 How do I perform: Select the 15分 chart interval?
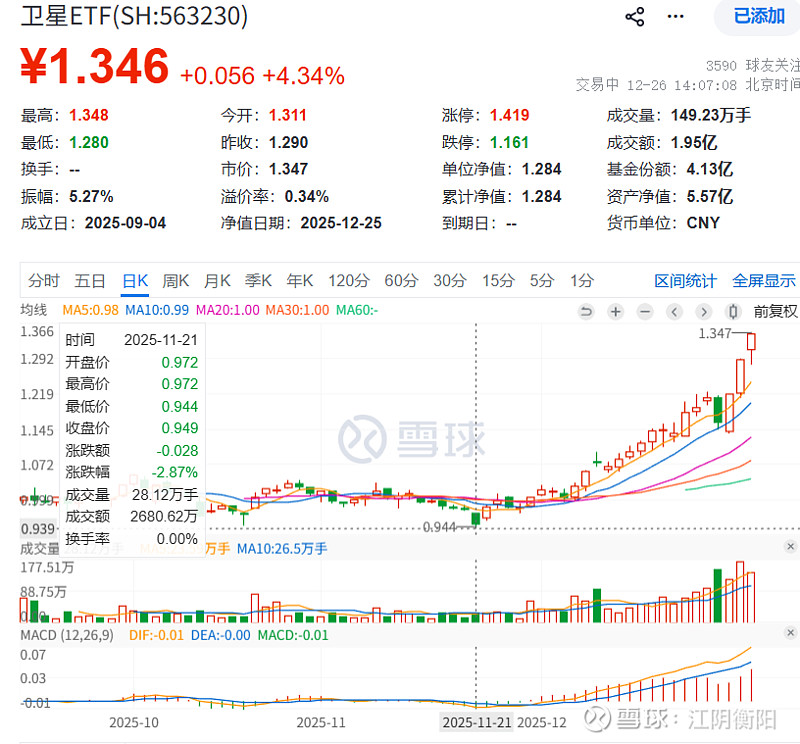[498, 281]
